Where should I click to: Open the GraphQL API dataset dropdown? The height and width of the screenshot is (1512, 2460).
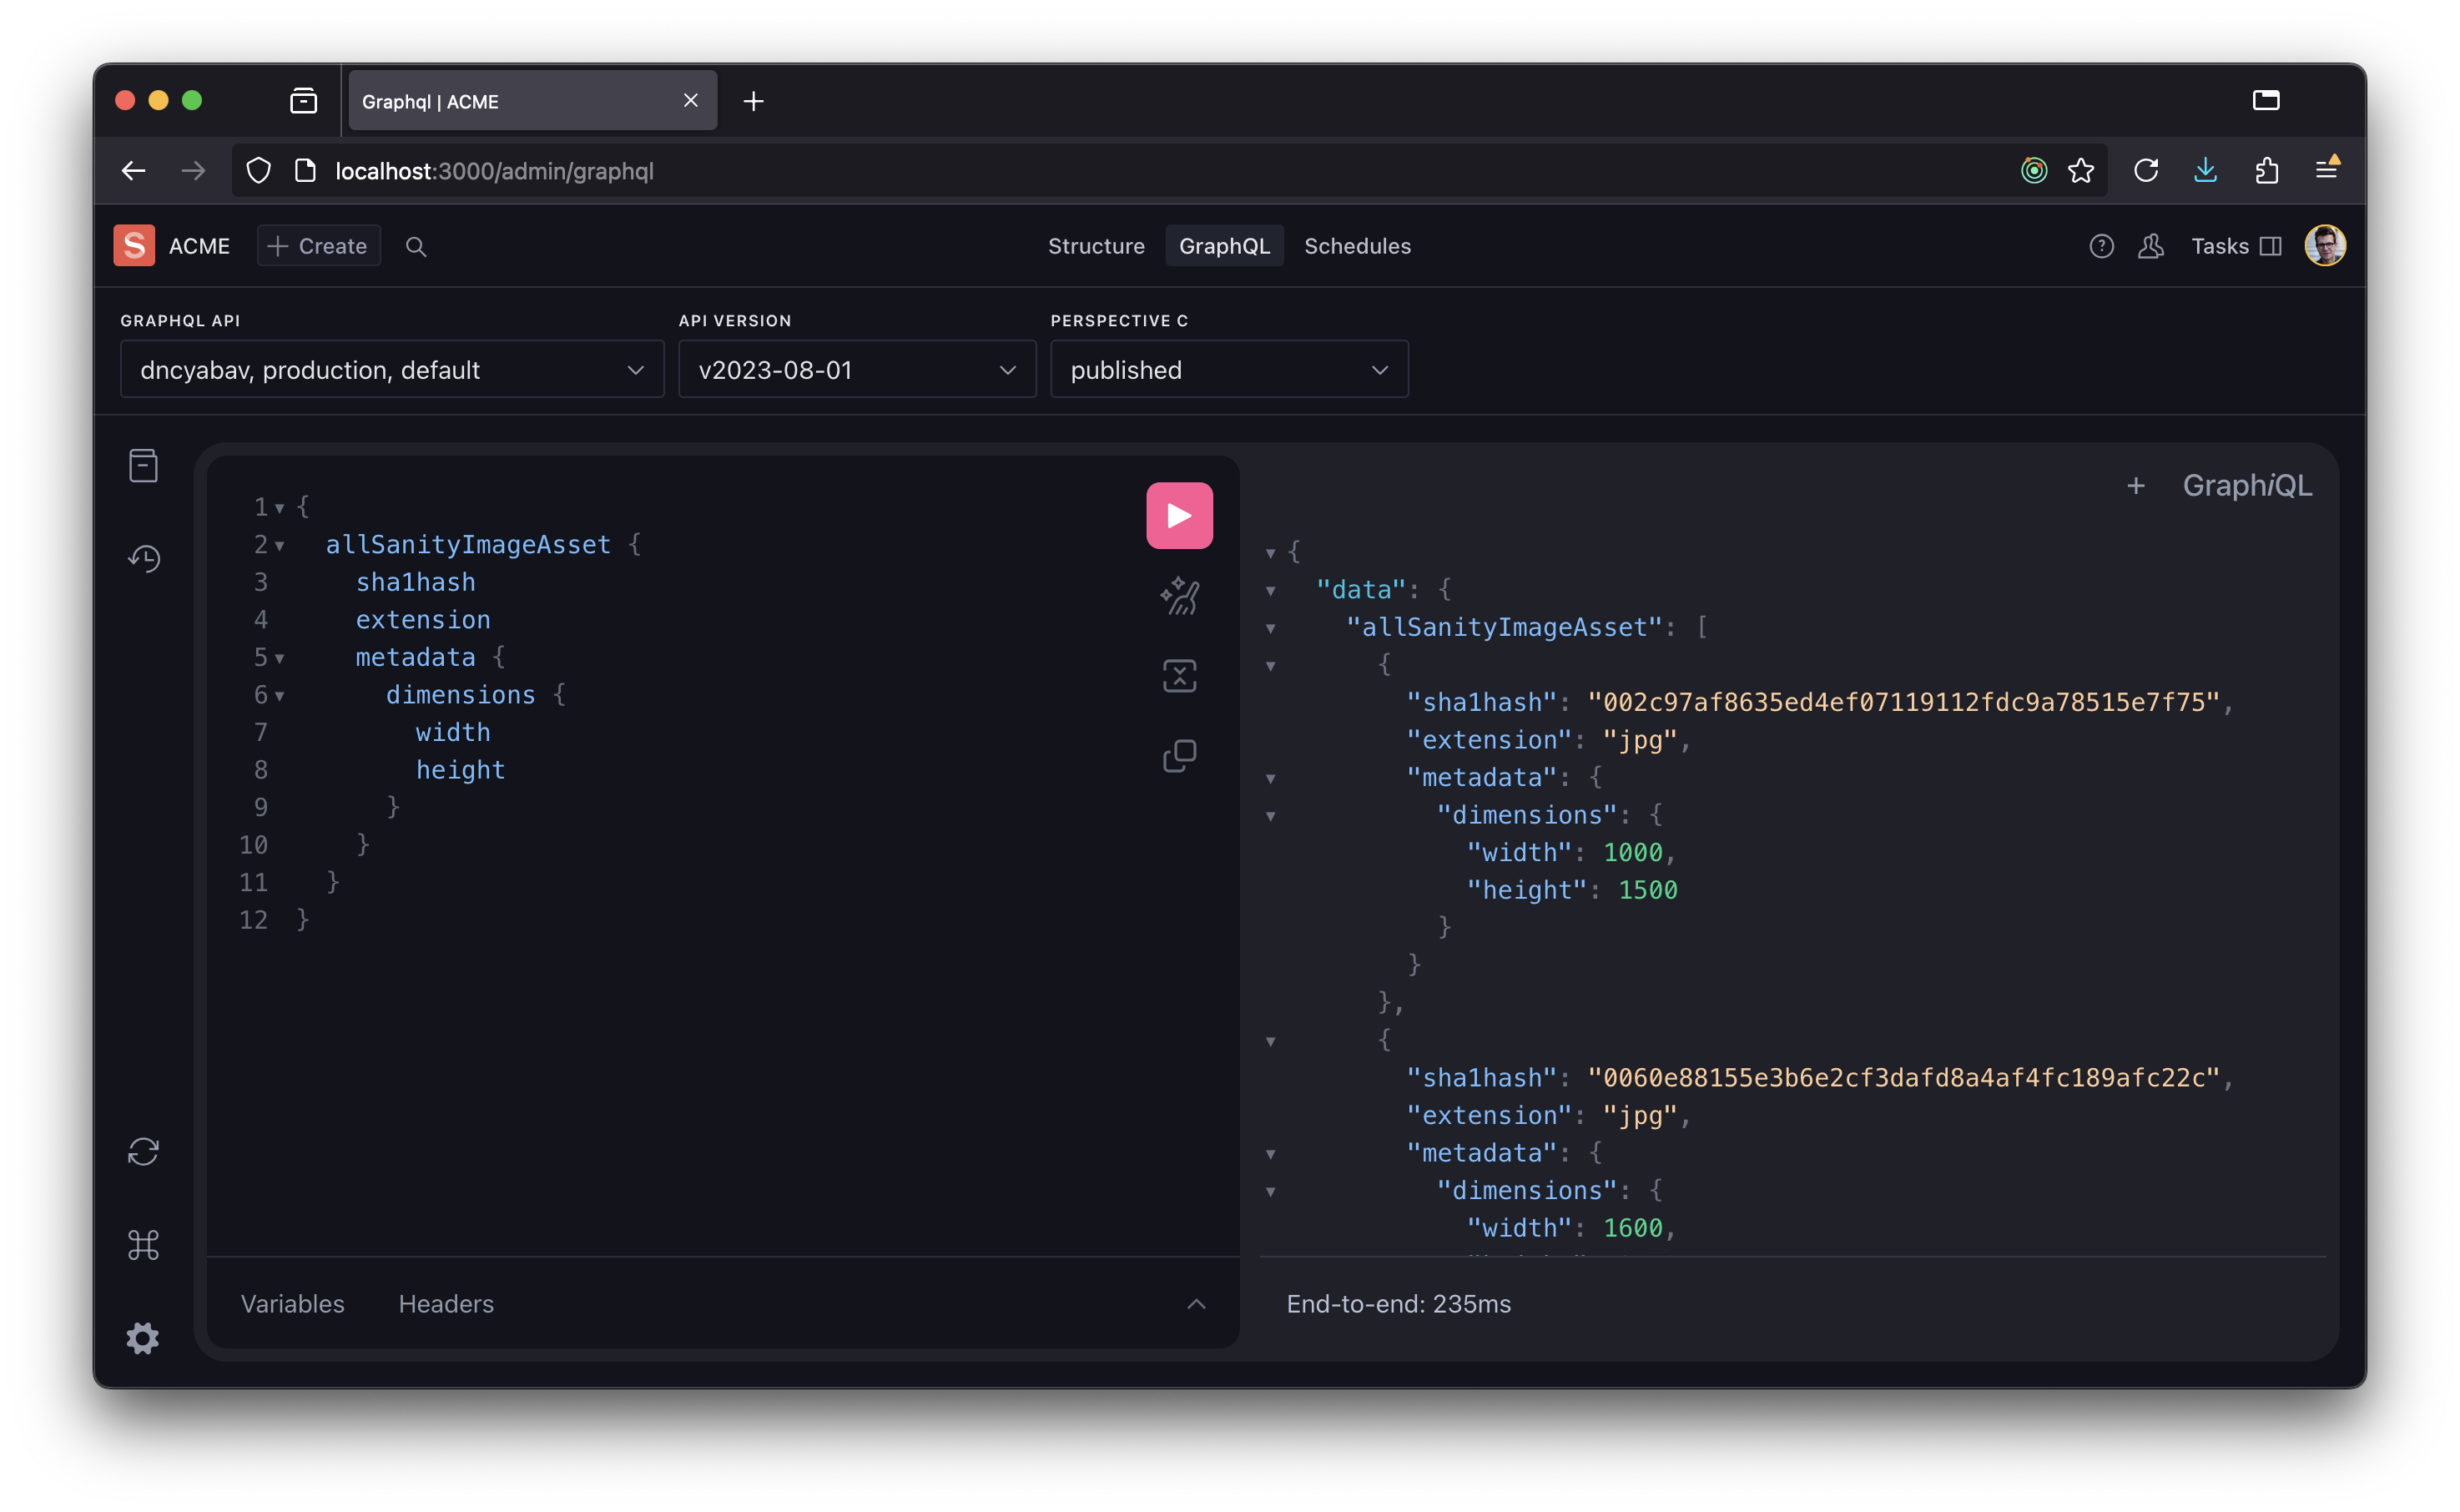click(391, 370)
